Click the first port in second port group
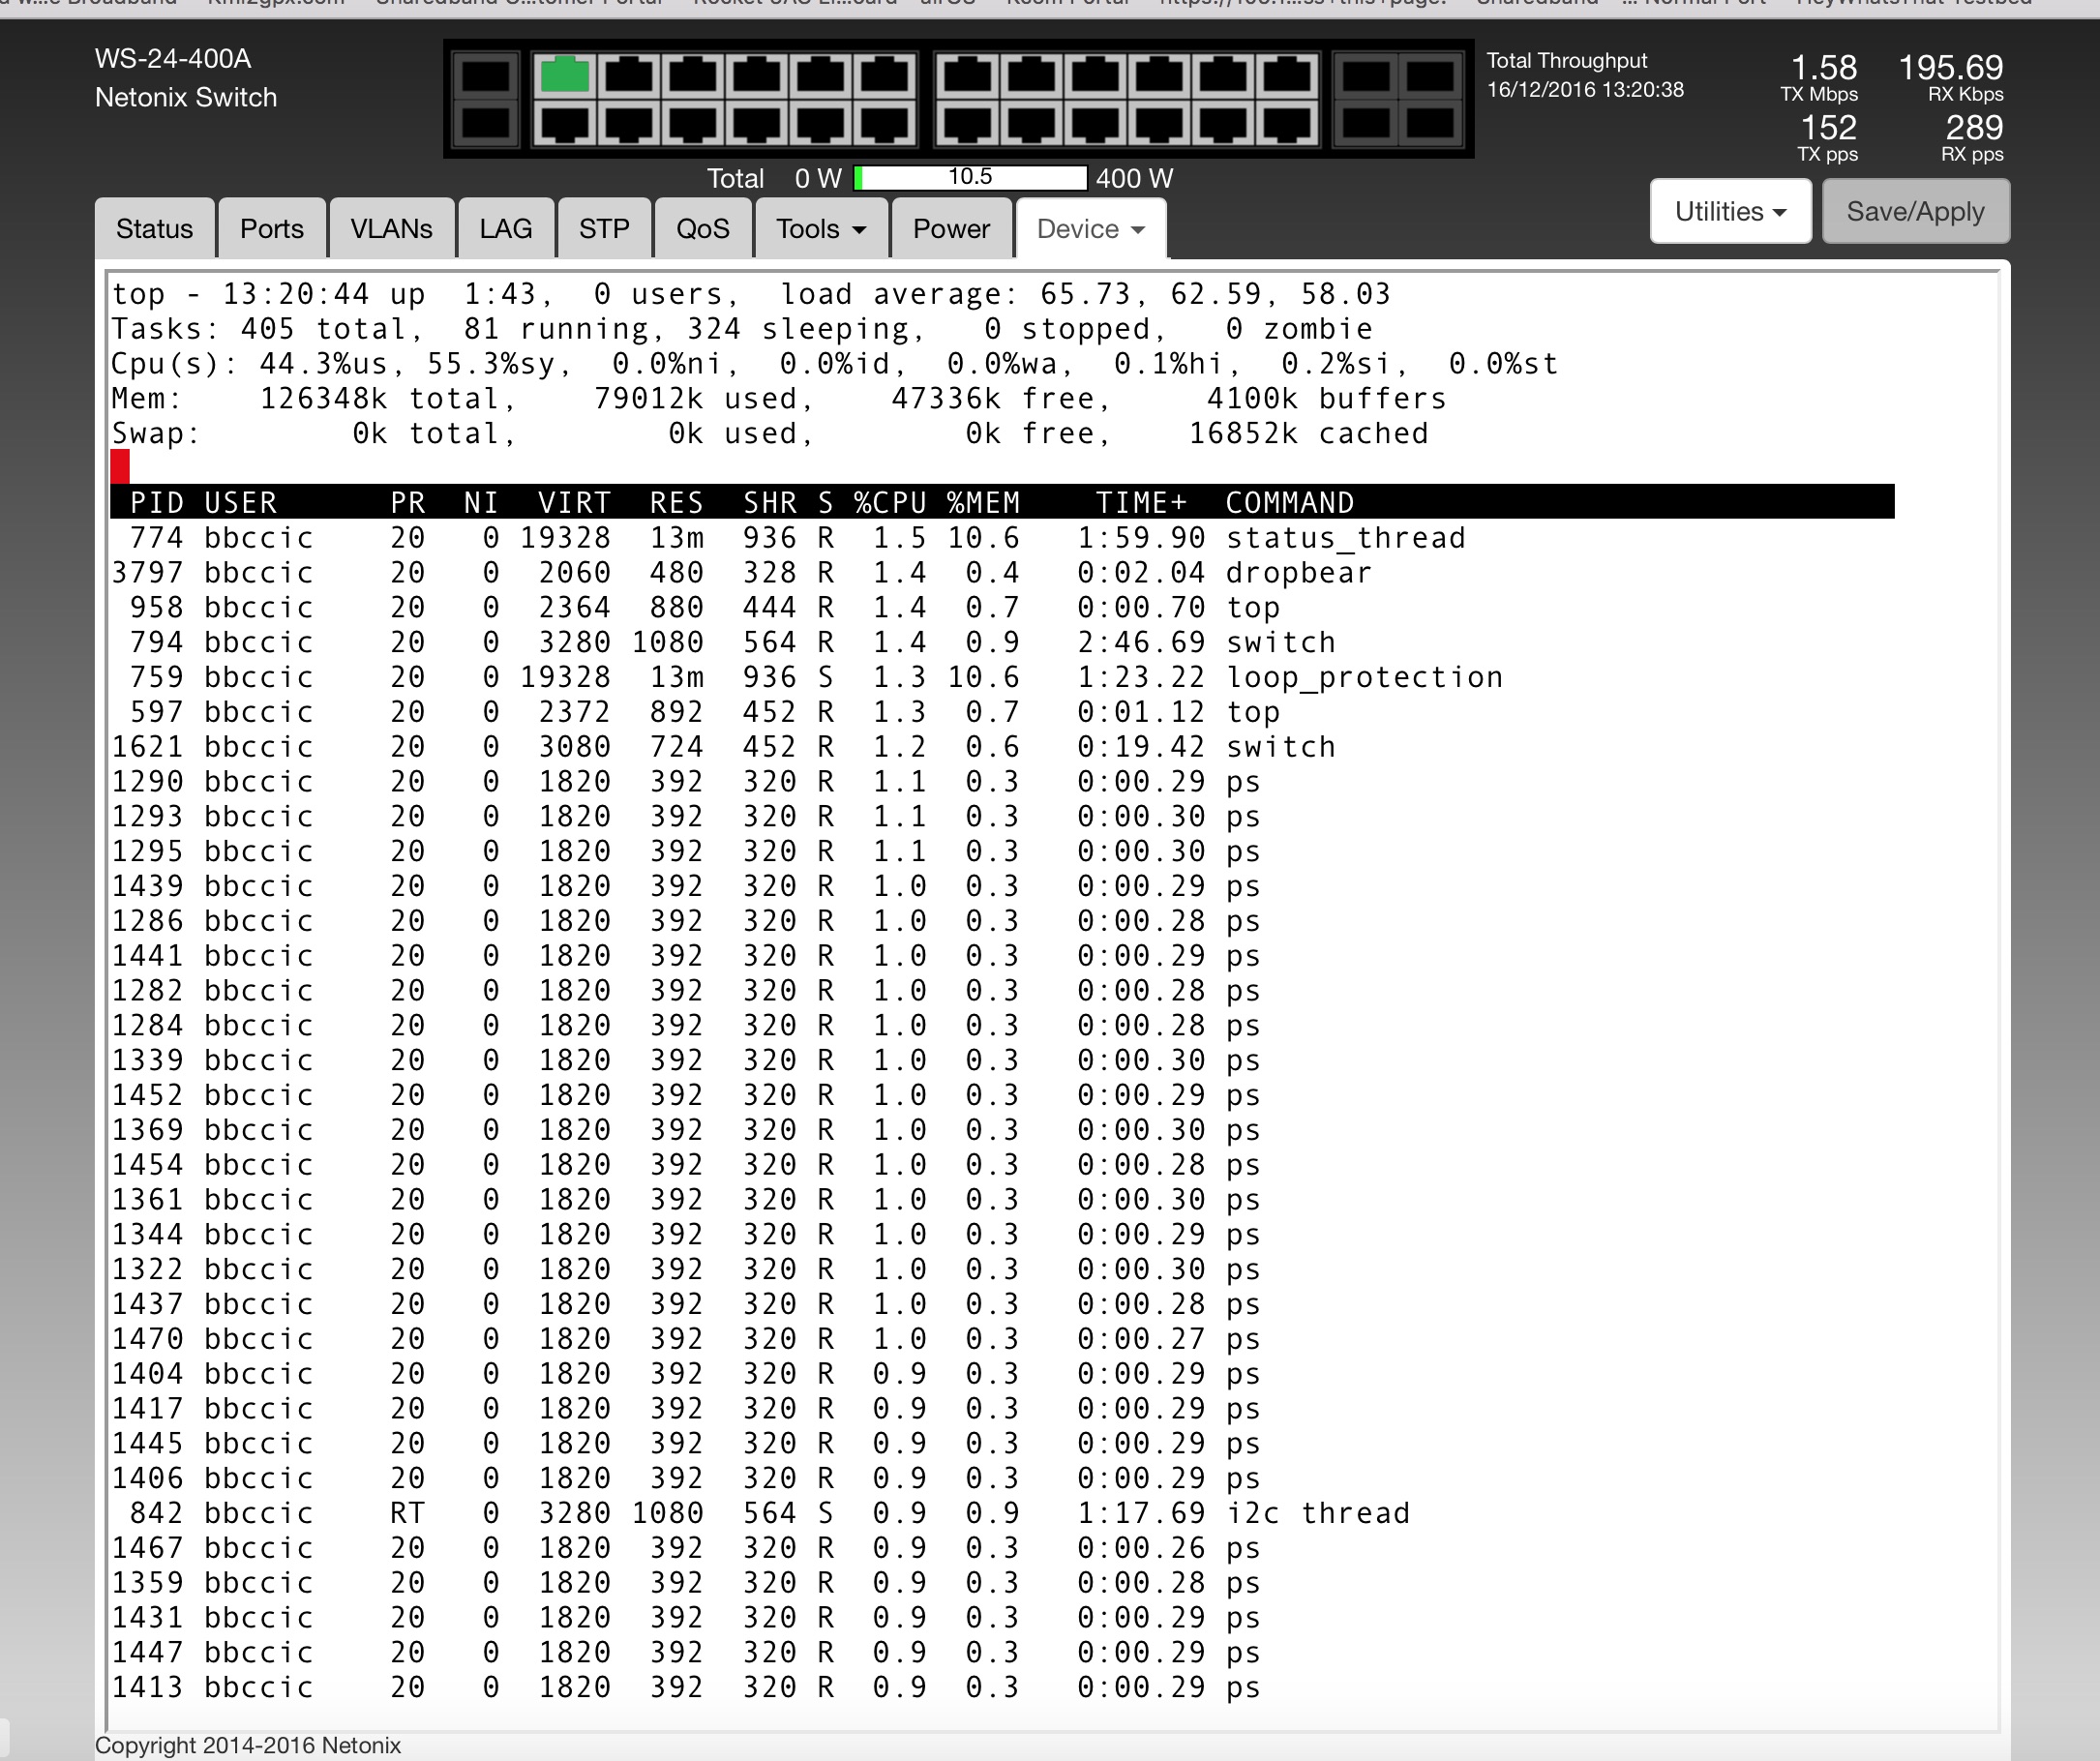 967,75
